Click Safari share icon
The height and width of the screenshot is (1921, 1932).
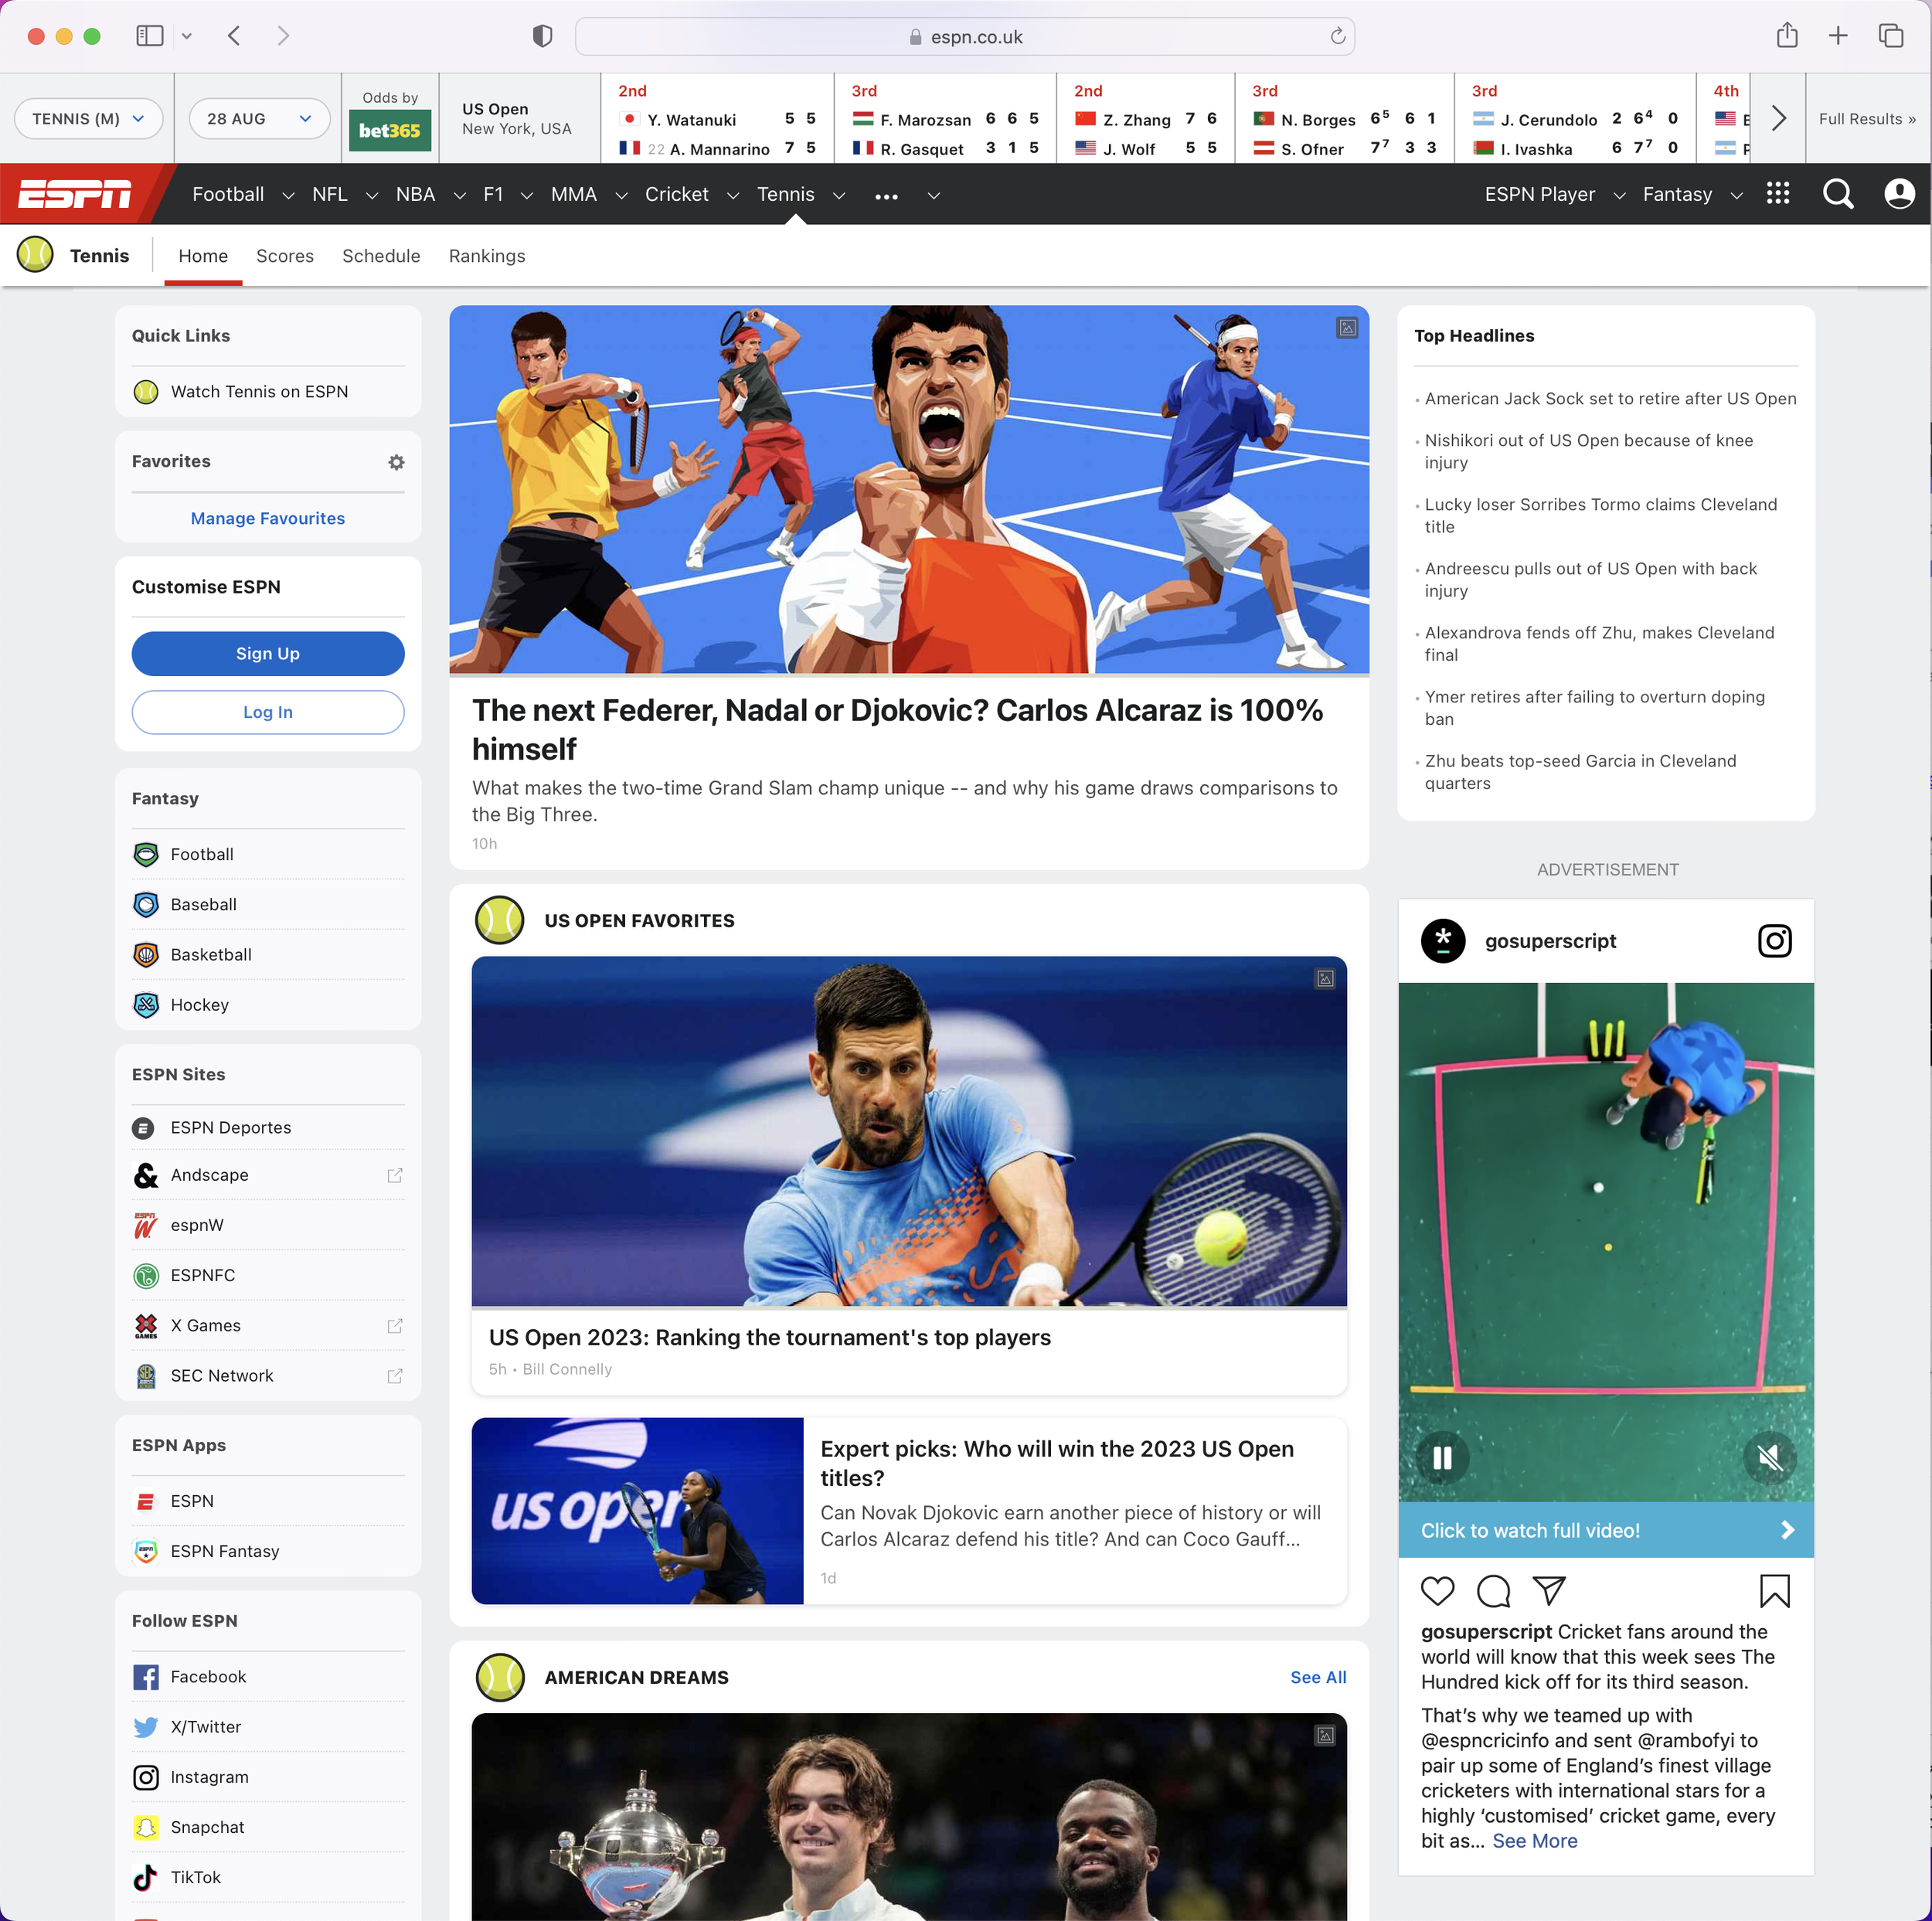point(1787,36)
